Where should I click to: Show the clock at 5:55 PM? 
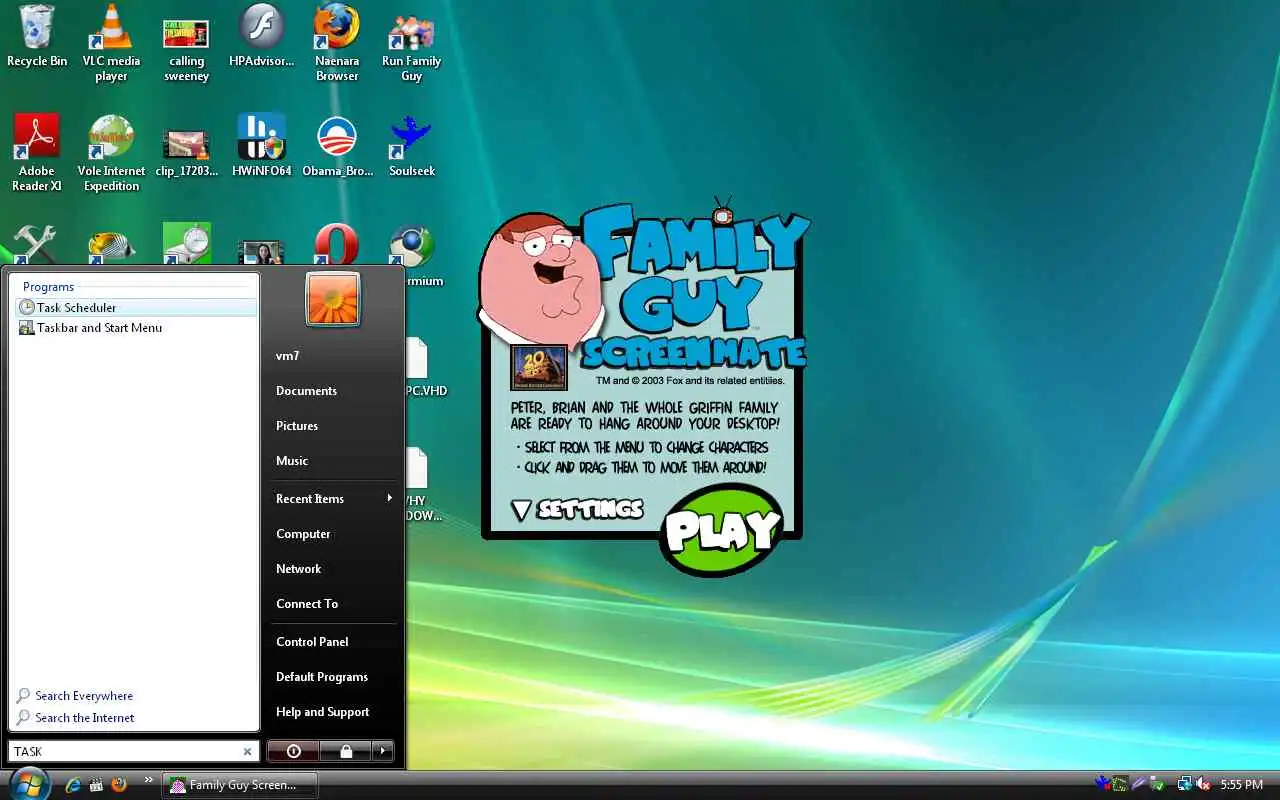tap(1242, 785)
